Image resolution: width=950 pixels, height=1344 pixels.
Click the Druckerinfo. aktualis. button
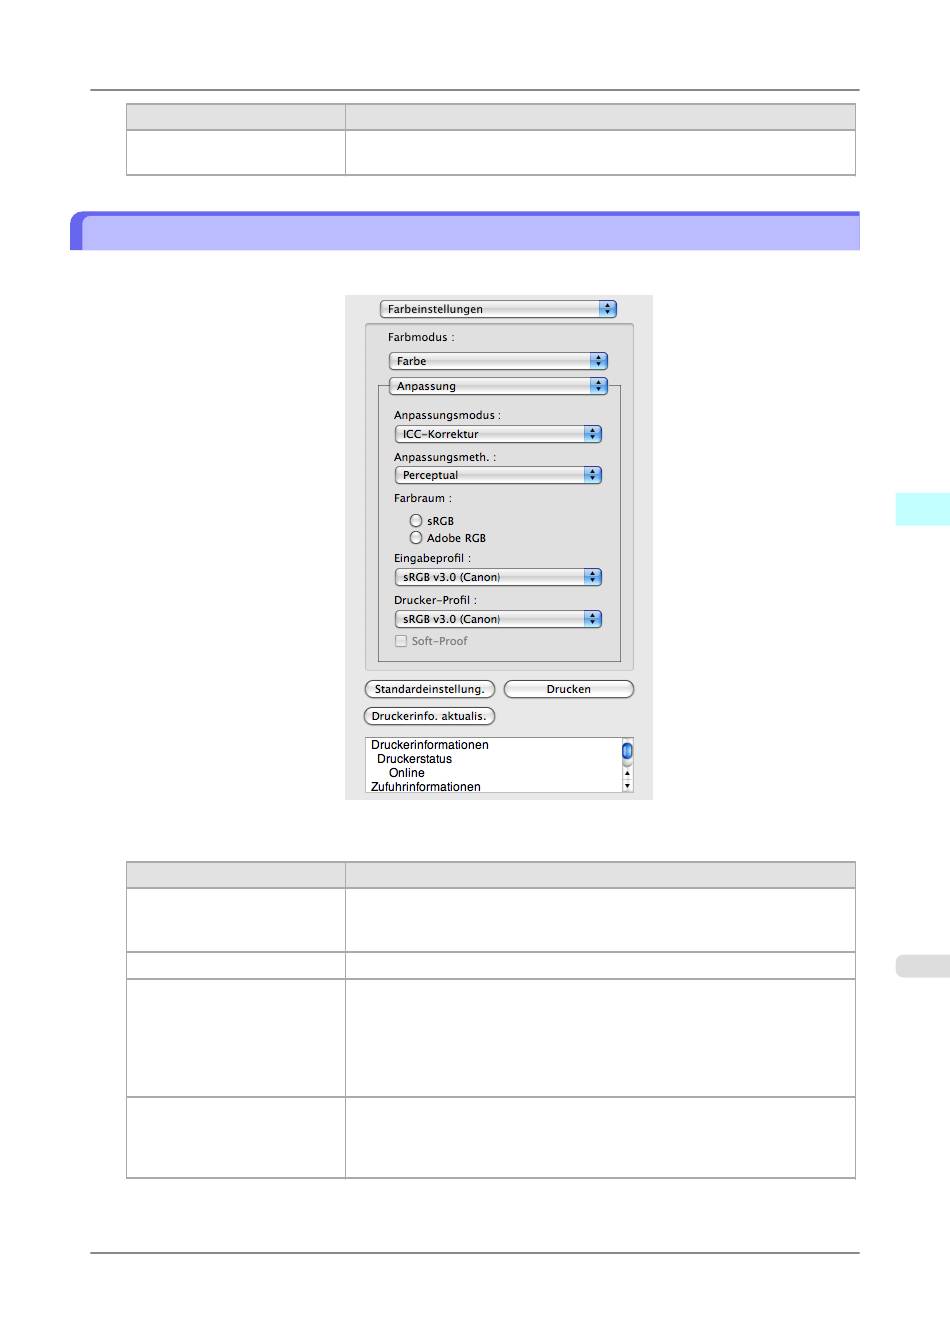coord(429,716)
